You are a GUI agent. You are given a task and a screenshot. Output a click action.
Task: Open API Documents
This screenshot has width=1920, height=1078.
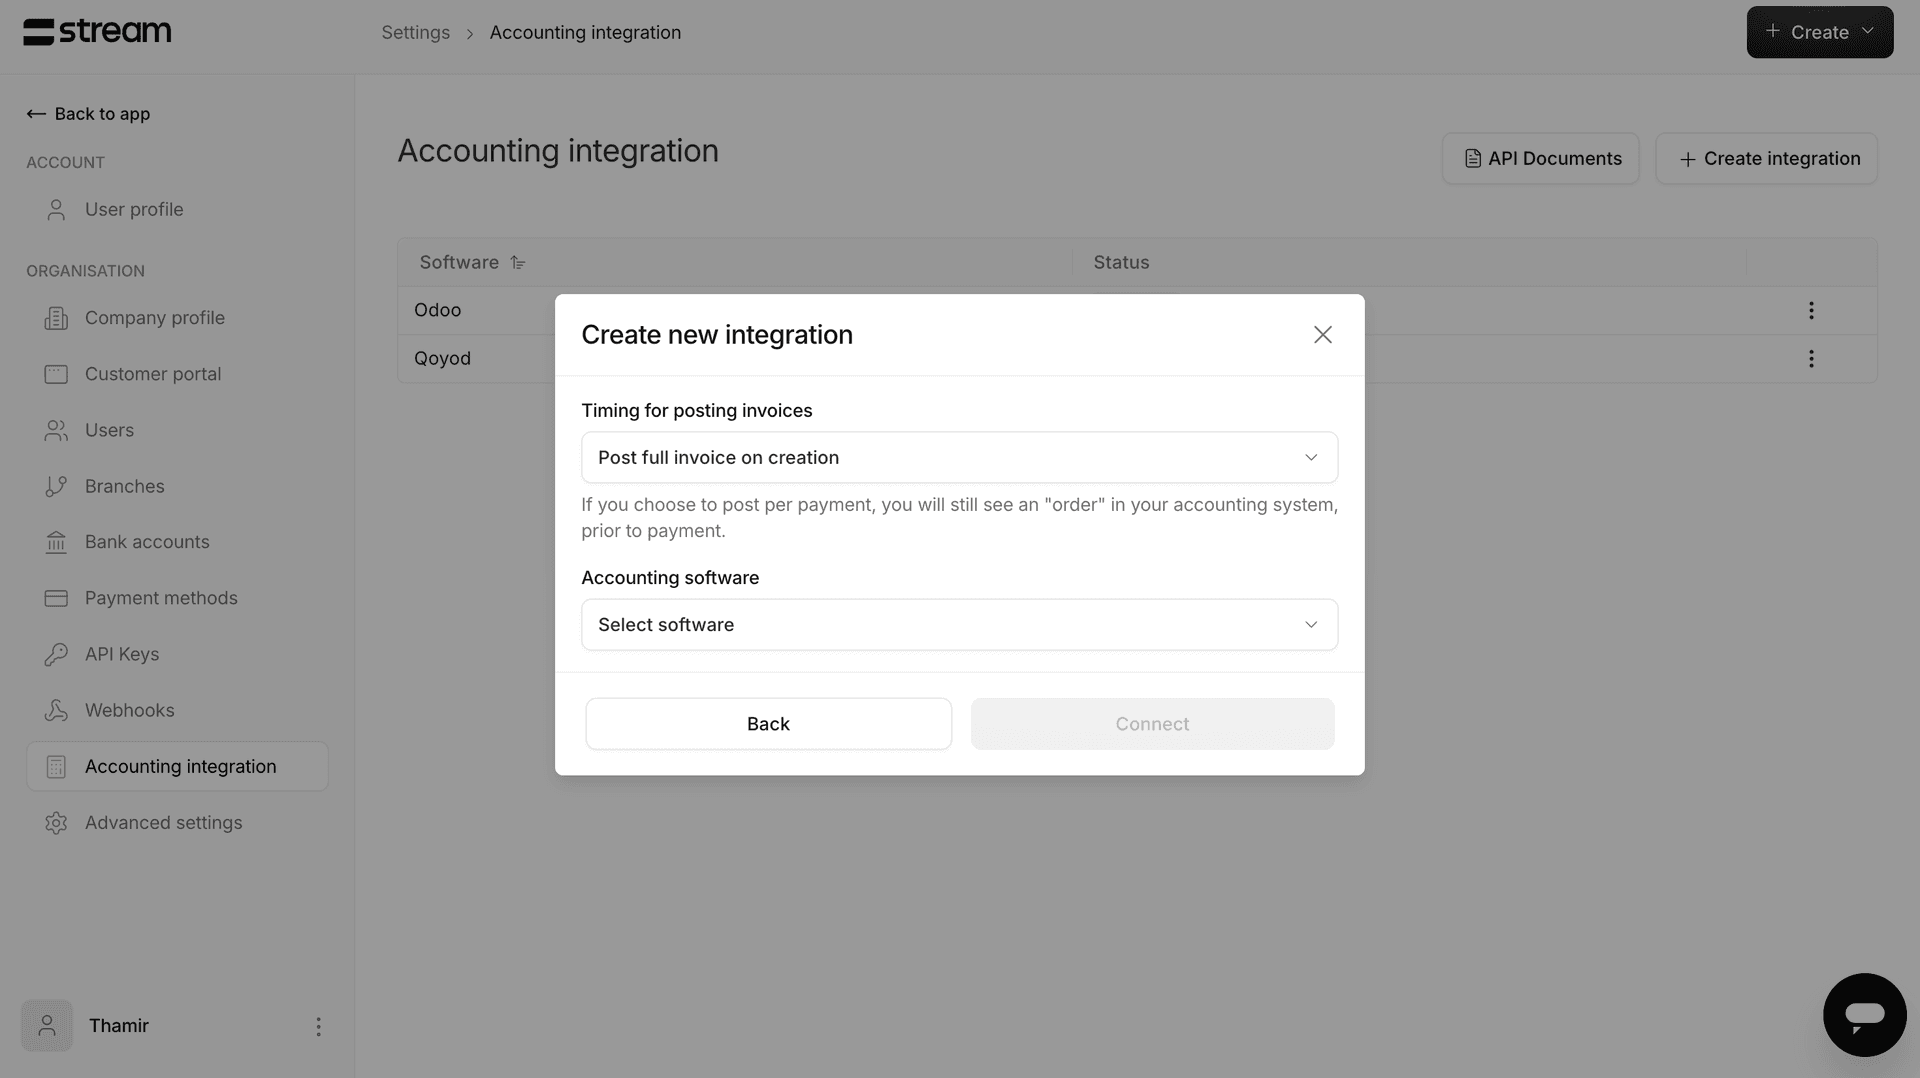(x=1540, y=159)
